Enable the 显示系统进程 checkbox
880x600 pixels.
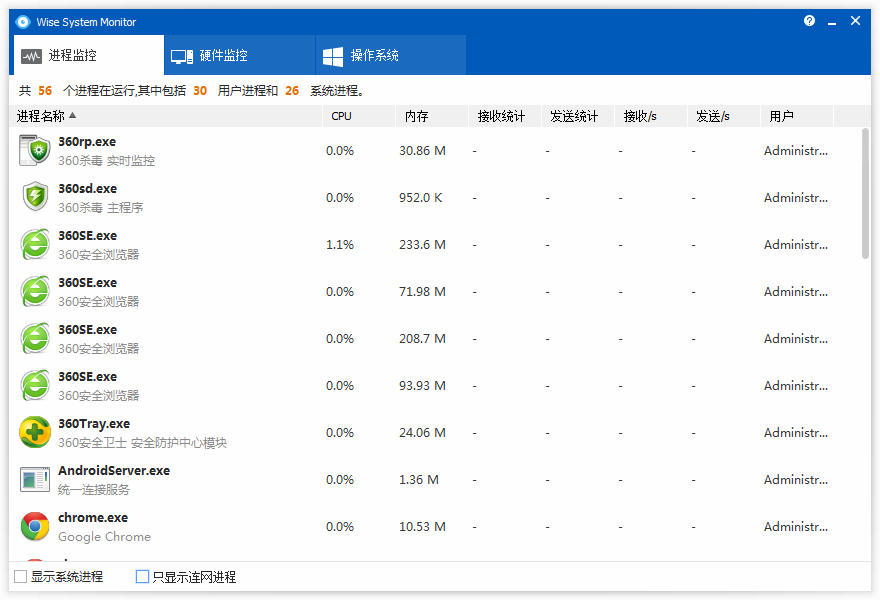[x=20, y=576]
